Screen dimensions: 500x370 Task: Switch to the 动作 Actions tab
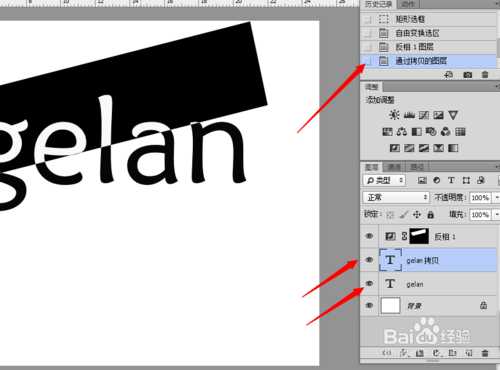tap(407, 4)
